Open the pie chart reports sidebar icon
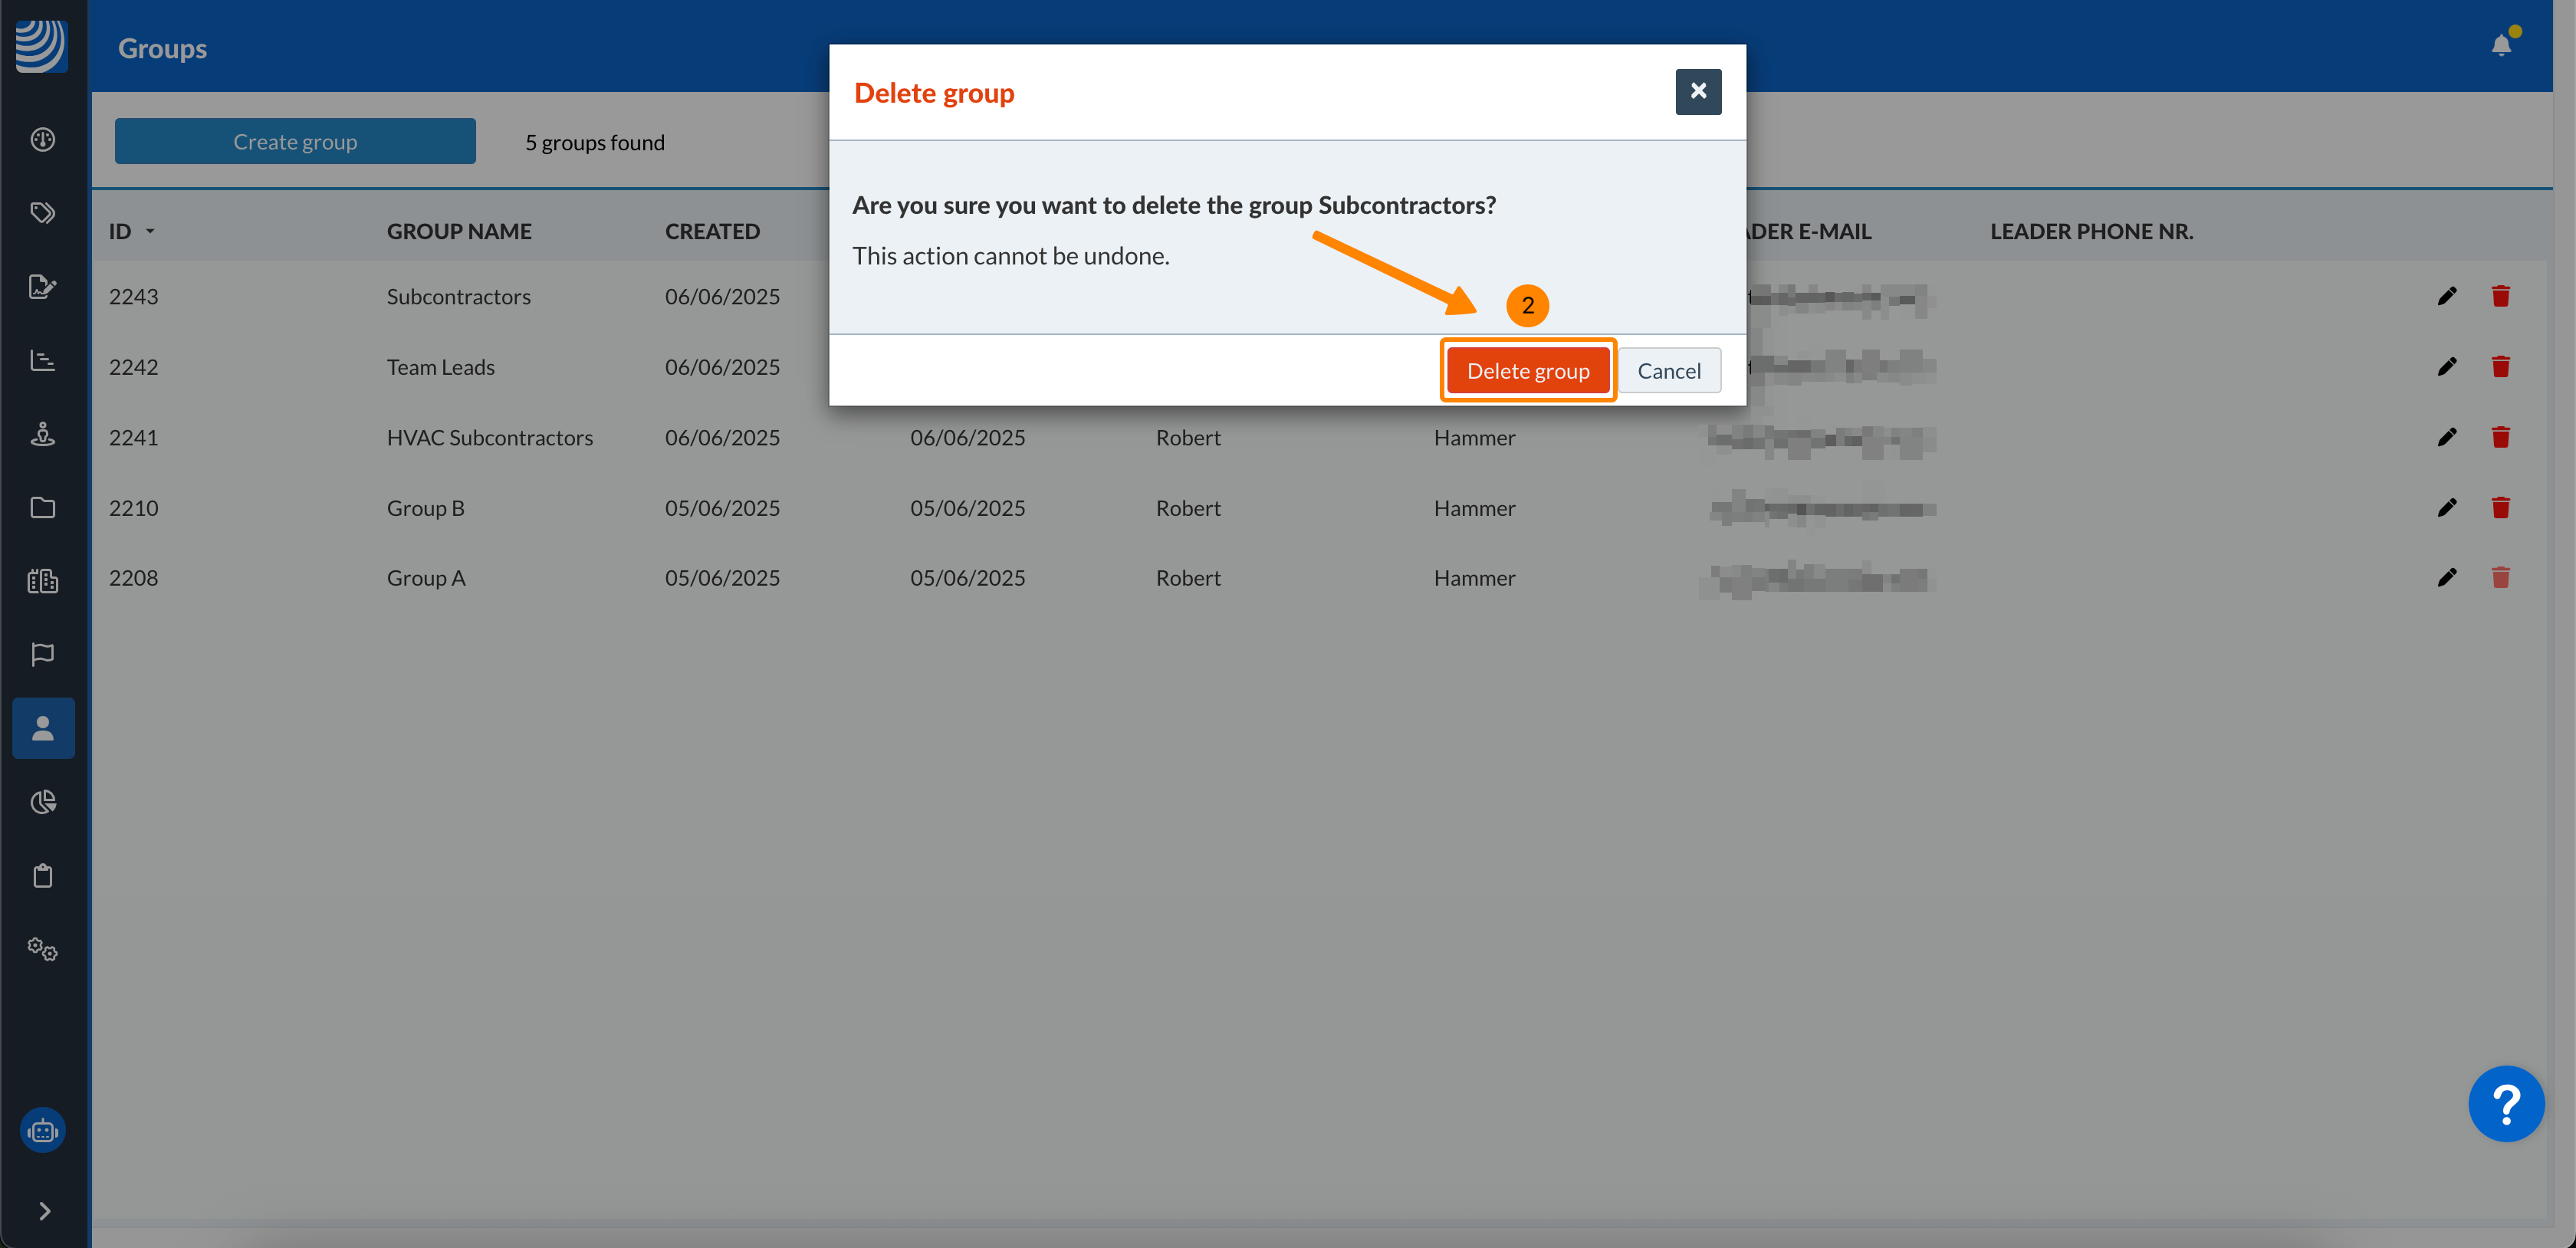This screenshot has width=2576, height=1248. point(43,801)
